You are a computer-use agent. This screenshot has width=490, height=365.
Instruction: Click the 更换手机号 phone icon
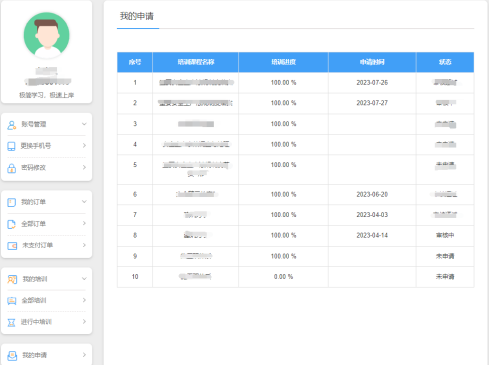click(x=11, y=146)
